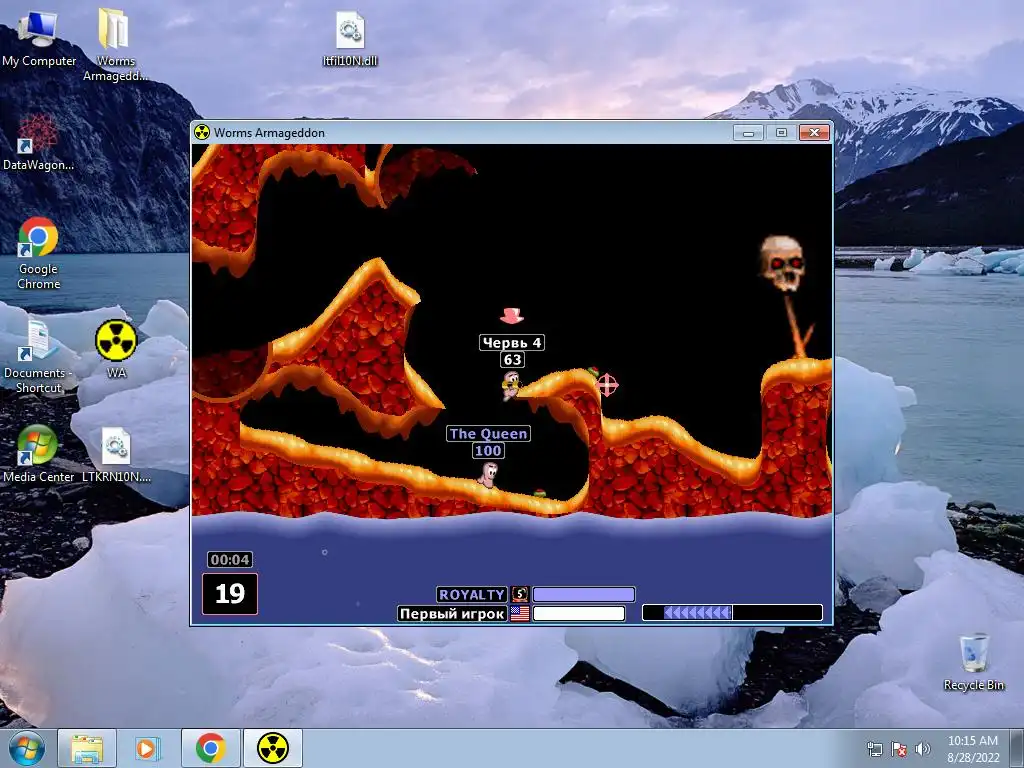The height and width of the screenshot is (768, 1024).
Task: Click the network tray icon
Action: point(874,748)
